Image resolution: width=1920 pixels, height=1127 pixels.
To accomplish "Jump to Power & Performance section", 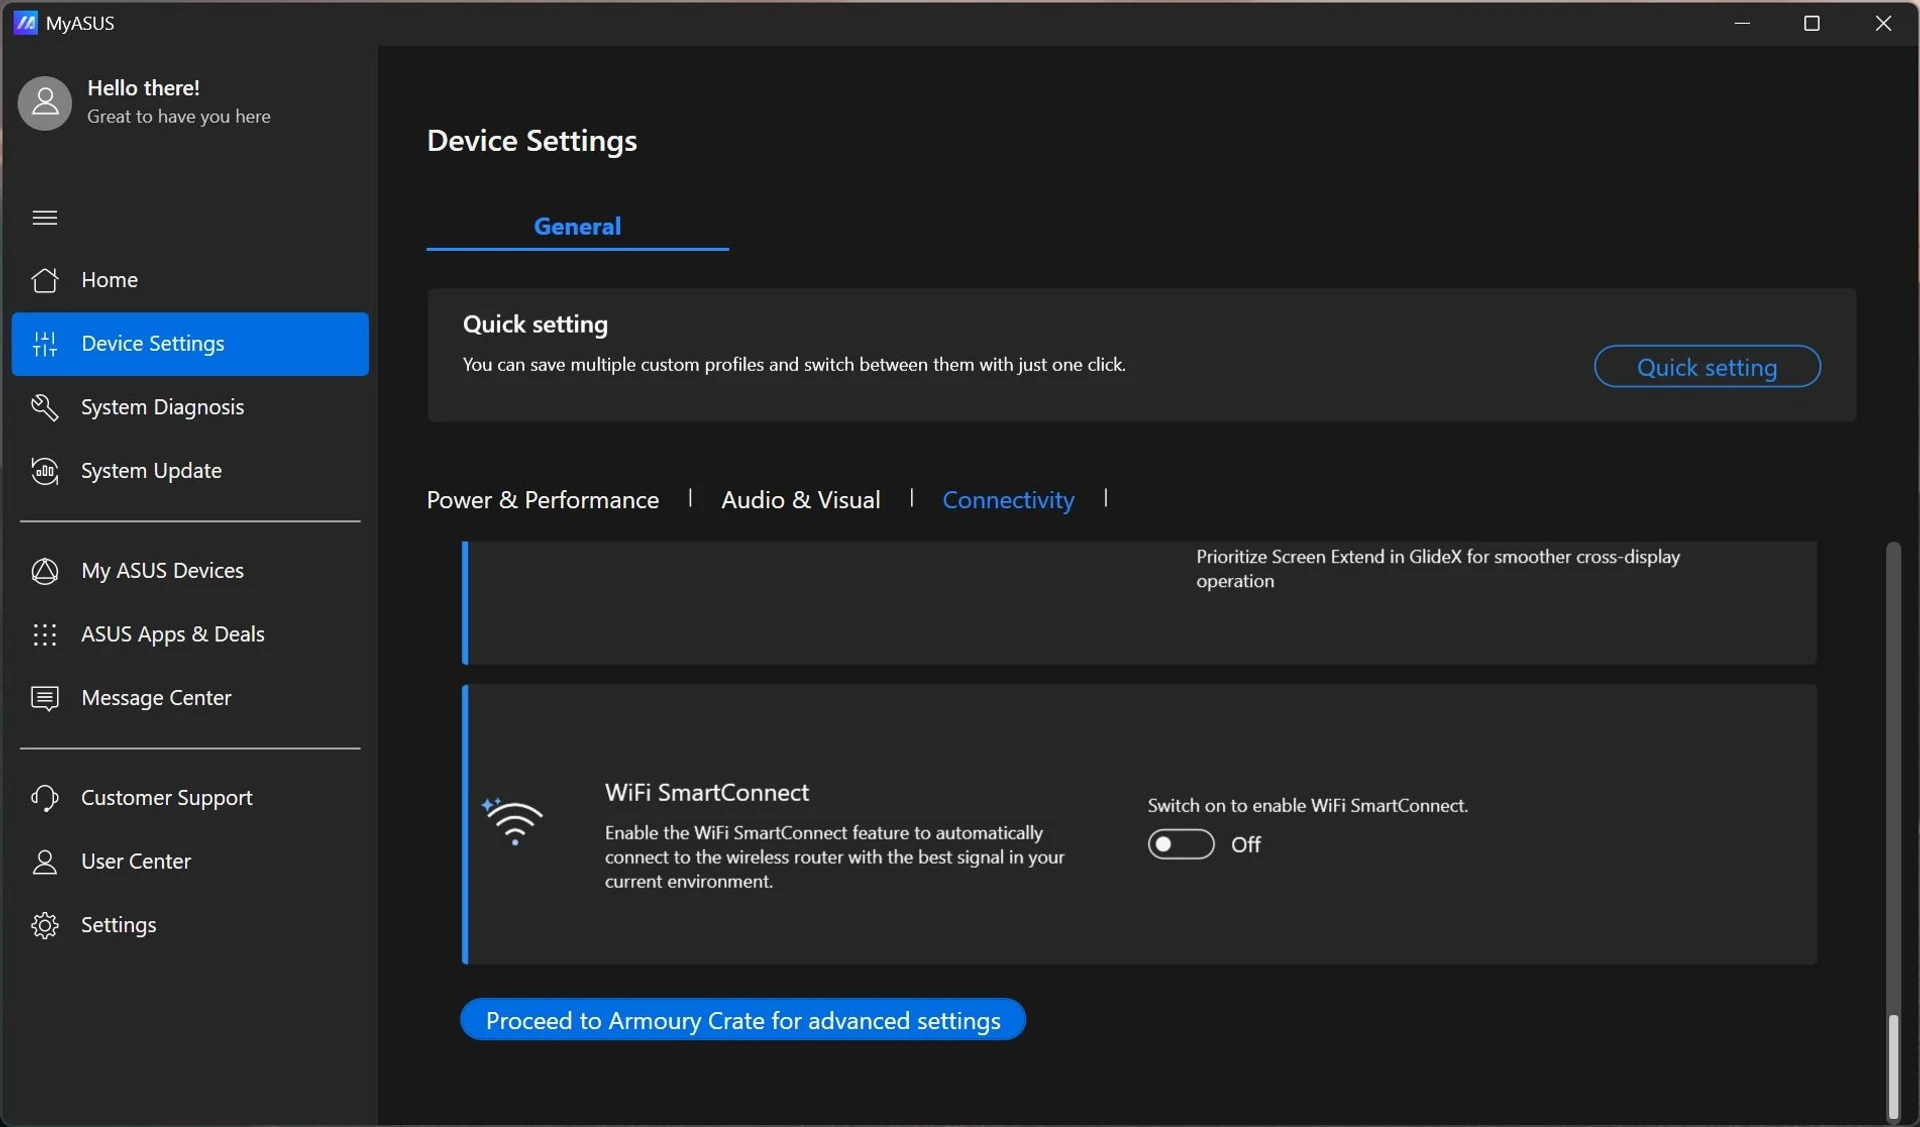I will (543, 500).
